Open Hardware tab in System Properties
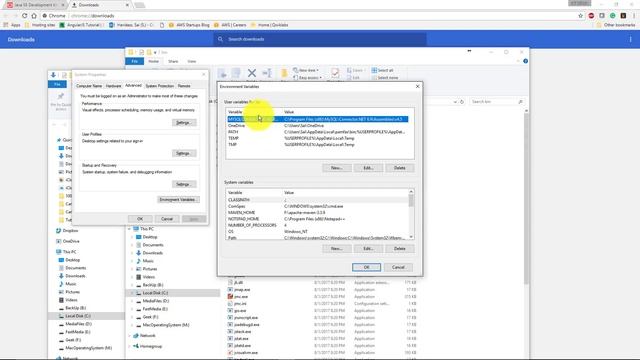The height and width of the screenshot is (360, 640). [x=113, y=86]
